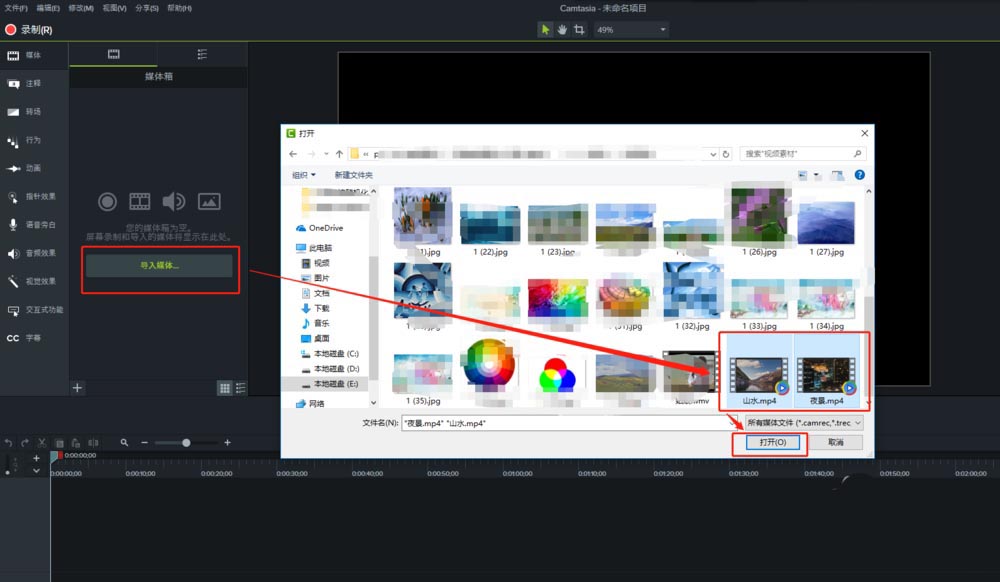Click the plus icon below media bin
Viewport: 1000px width, 582px height.
[x=77, y=388]
